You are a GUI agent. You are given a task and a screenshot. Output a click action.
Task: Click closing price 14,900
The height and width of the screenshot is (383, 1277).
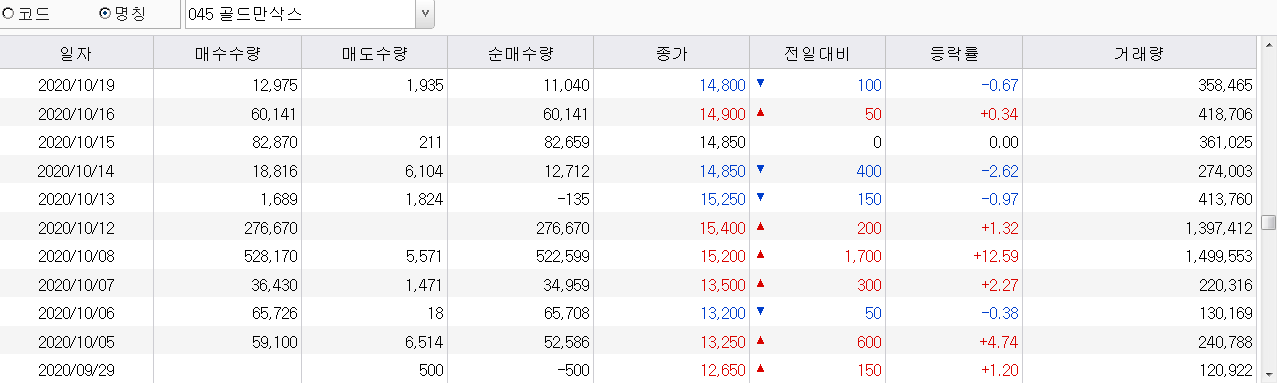tap(723, 114)
